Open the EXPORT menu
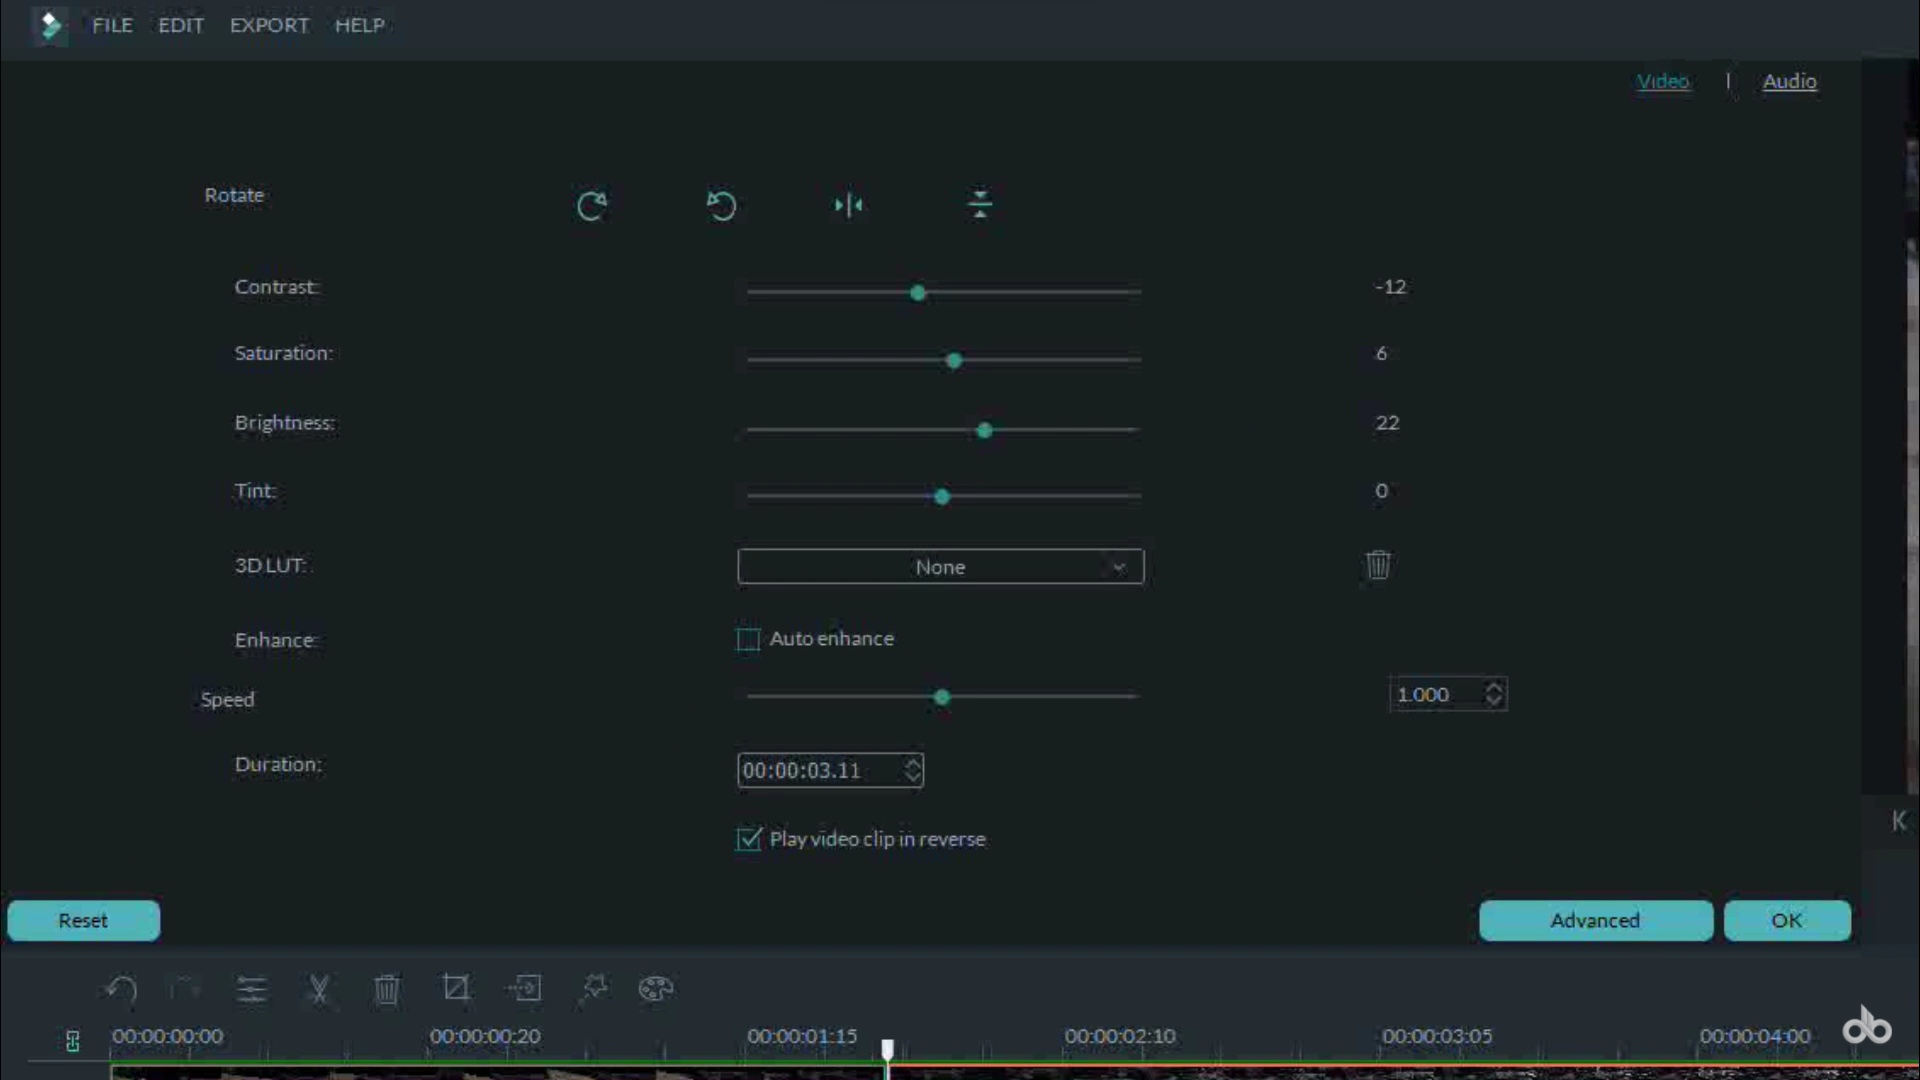Screen dimensions: 1920x1080 point(269,25)
